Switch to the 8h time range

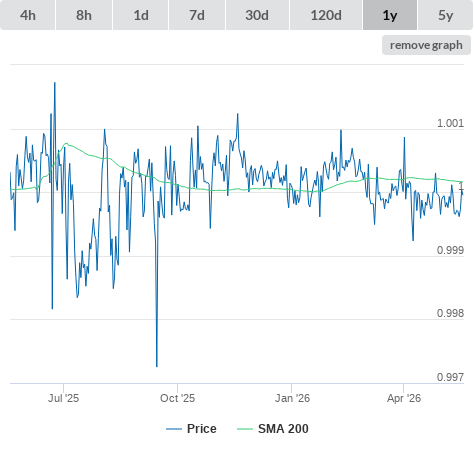click(x=84, y=15)
